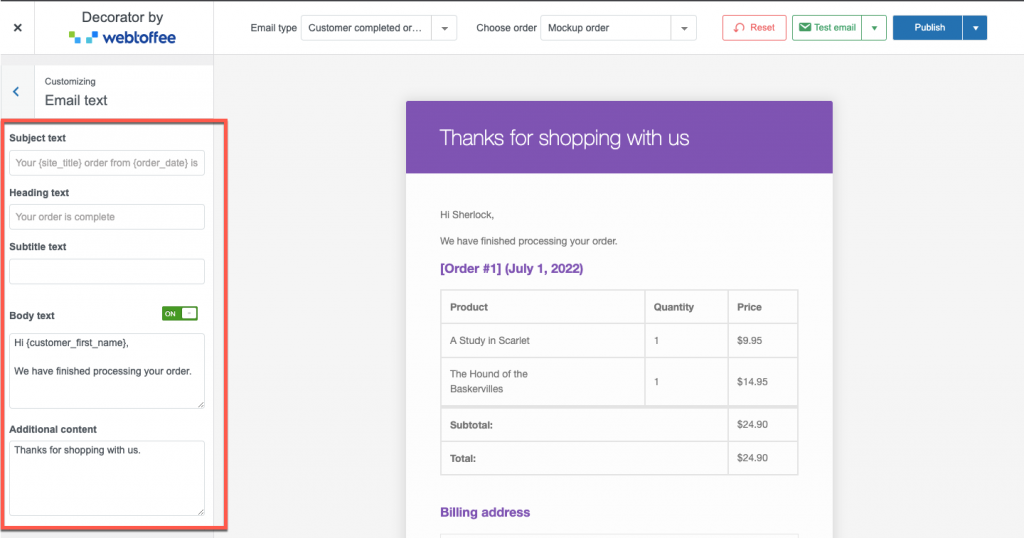Expand the Publish options arrow

(975, 28)
